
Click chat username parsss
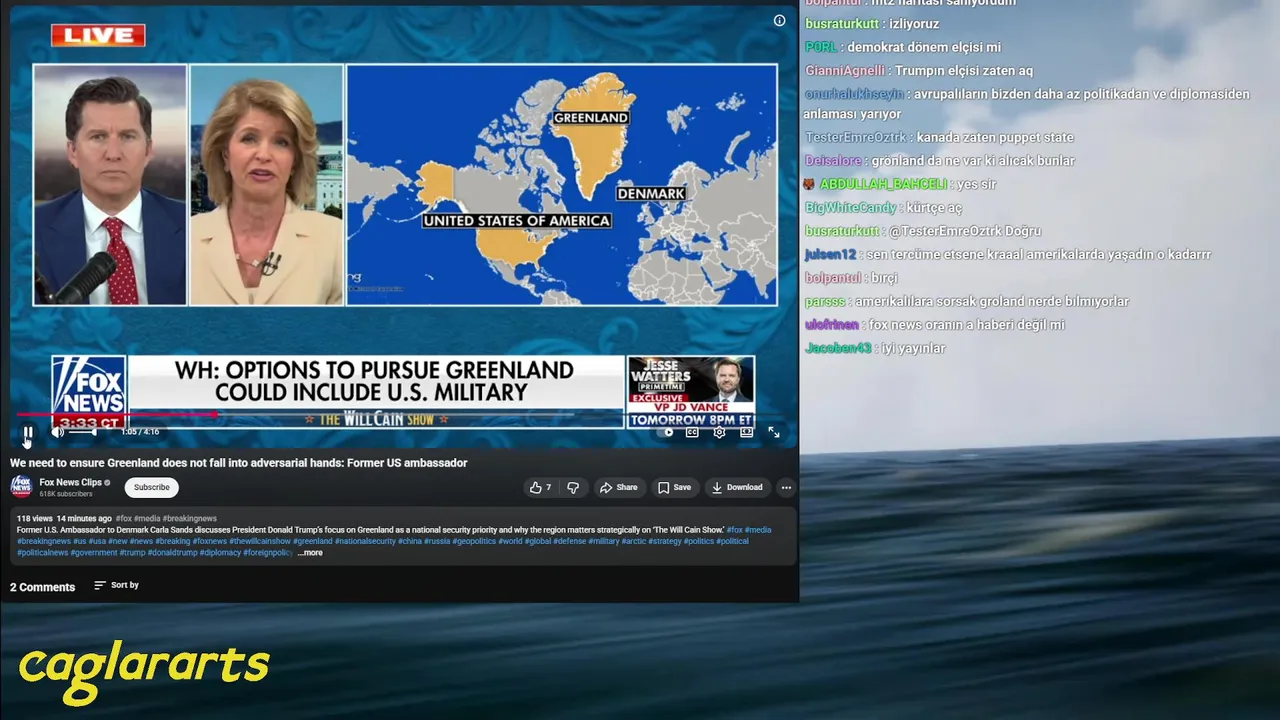(x=825, y=302)
